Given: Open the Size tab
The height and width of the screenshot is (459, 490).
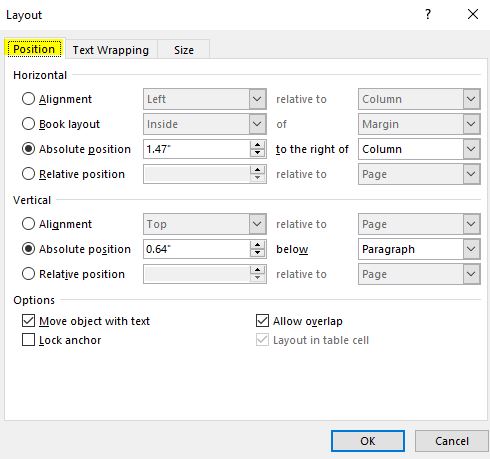Looking at the screenshot, I should [184, 50].
